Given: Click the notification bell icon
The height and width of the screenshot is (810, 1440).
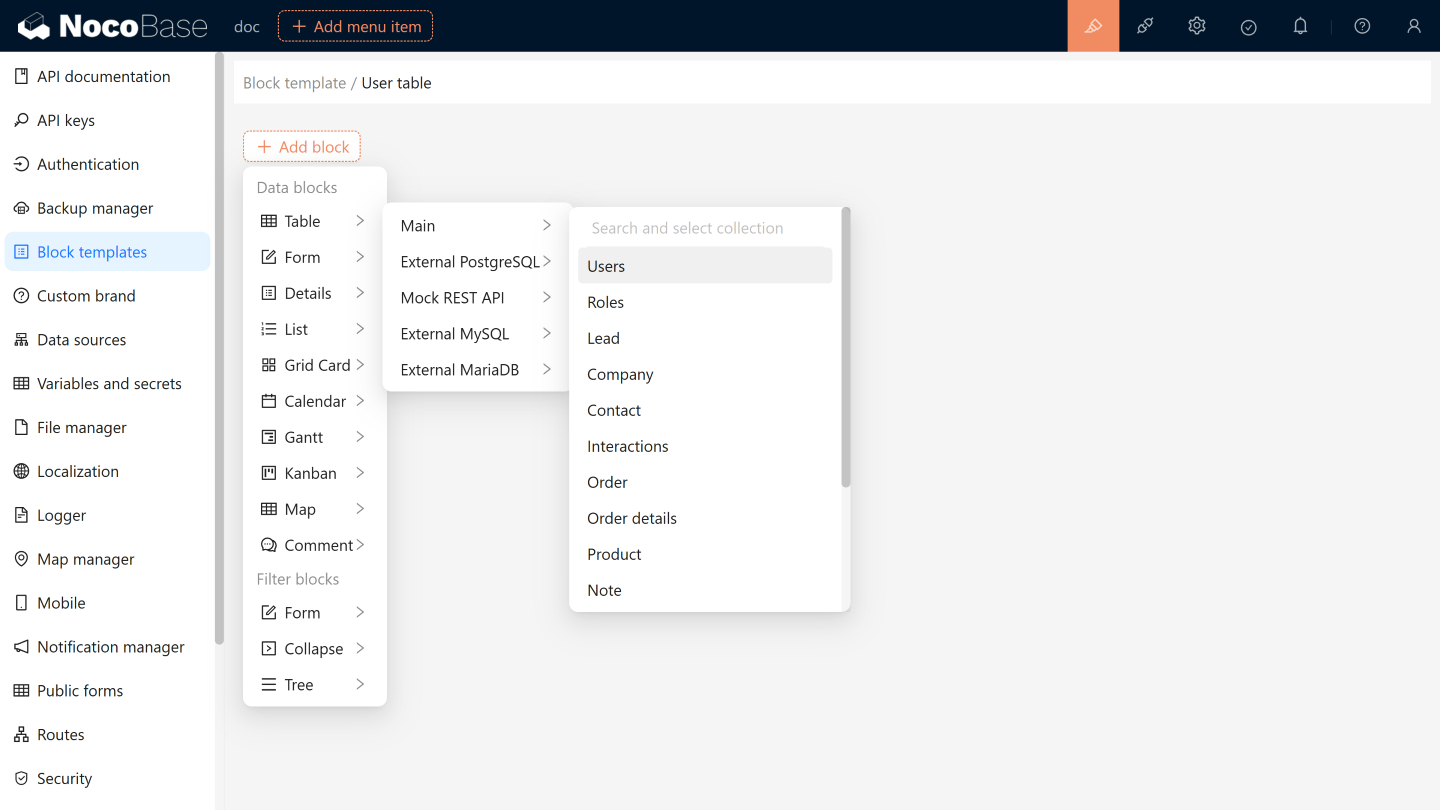Looking at the screenshot, I should (1300, 26).
